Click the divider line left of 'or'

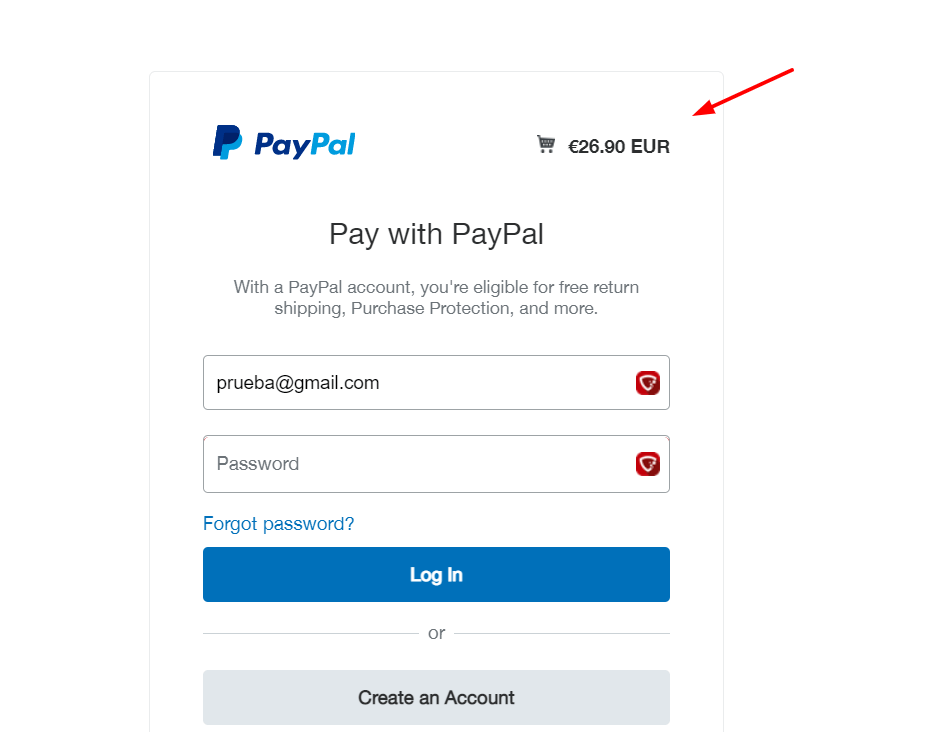[x=310, y=634]
